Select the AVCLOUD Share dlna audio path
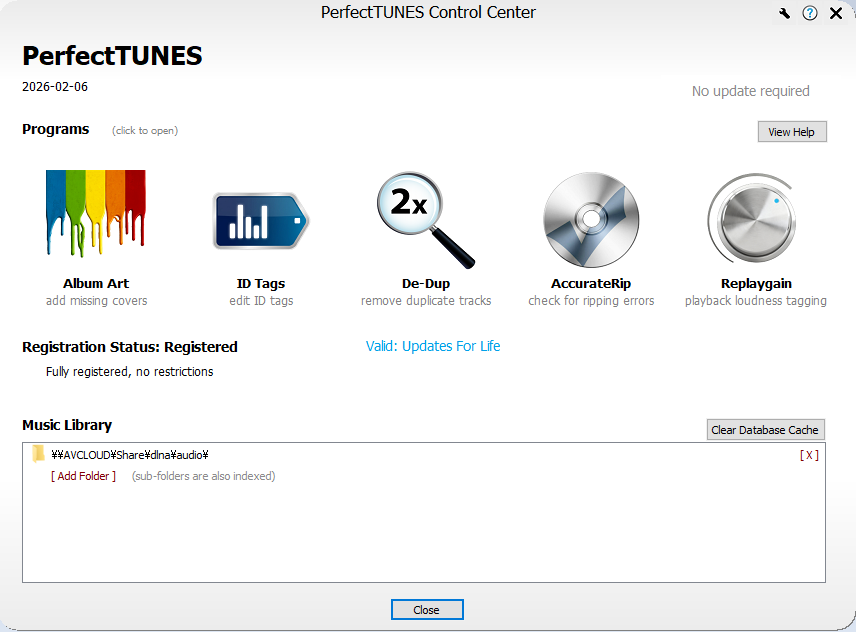Image resolution: width=856 pixels, height=632 pixels. coord(129,454)
